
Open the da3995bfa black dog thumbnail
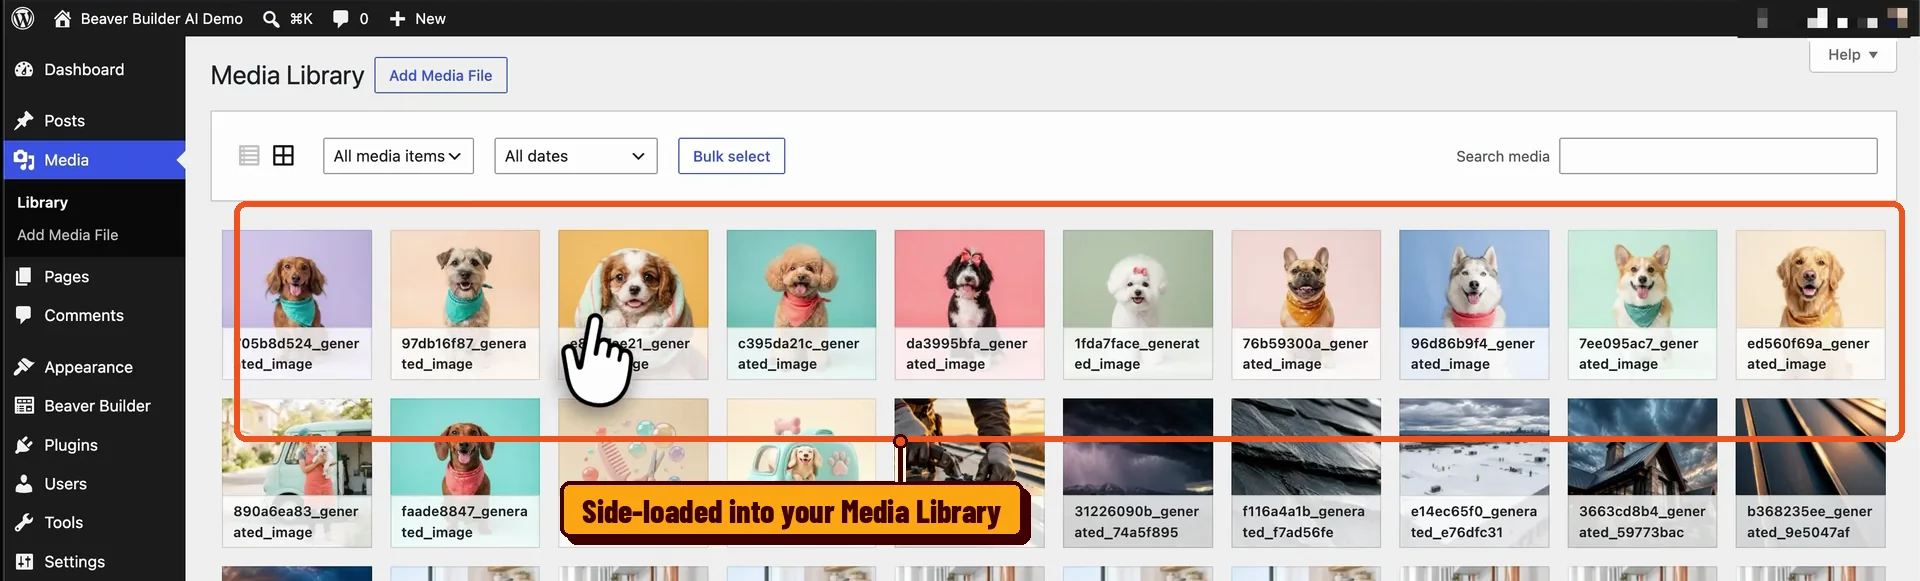point(969,305)
